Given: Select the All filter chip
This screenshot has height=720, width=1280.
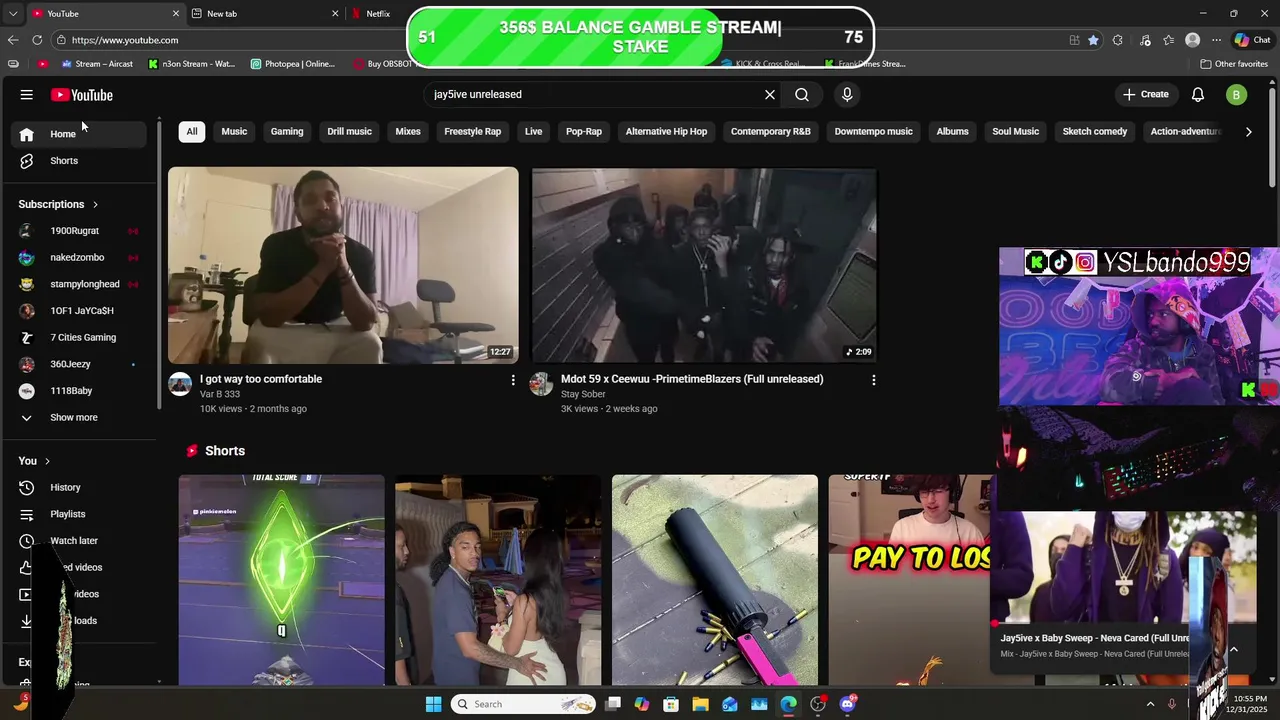Looking at the screenshot, I should pyautogui.click(x=192, y=132).
